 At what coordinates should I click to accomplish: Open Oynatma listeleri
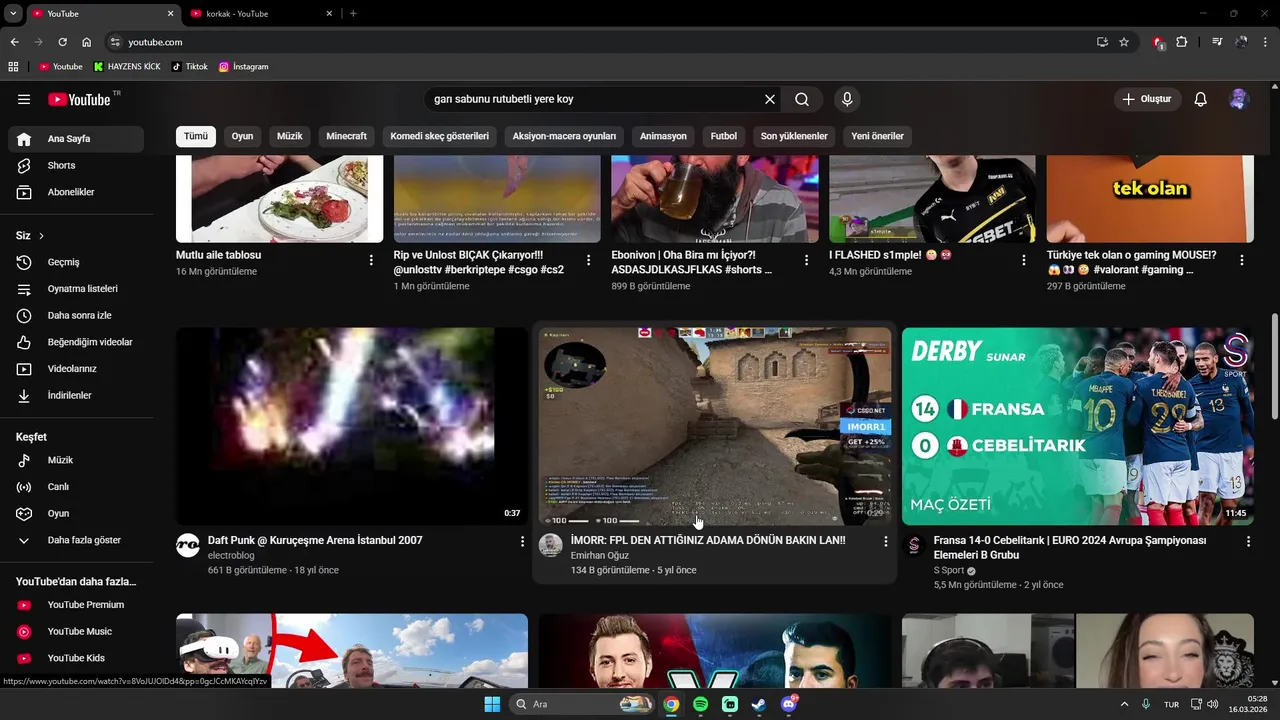pyautogui.click(x=76, y=289)
